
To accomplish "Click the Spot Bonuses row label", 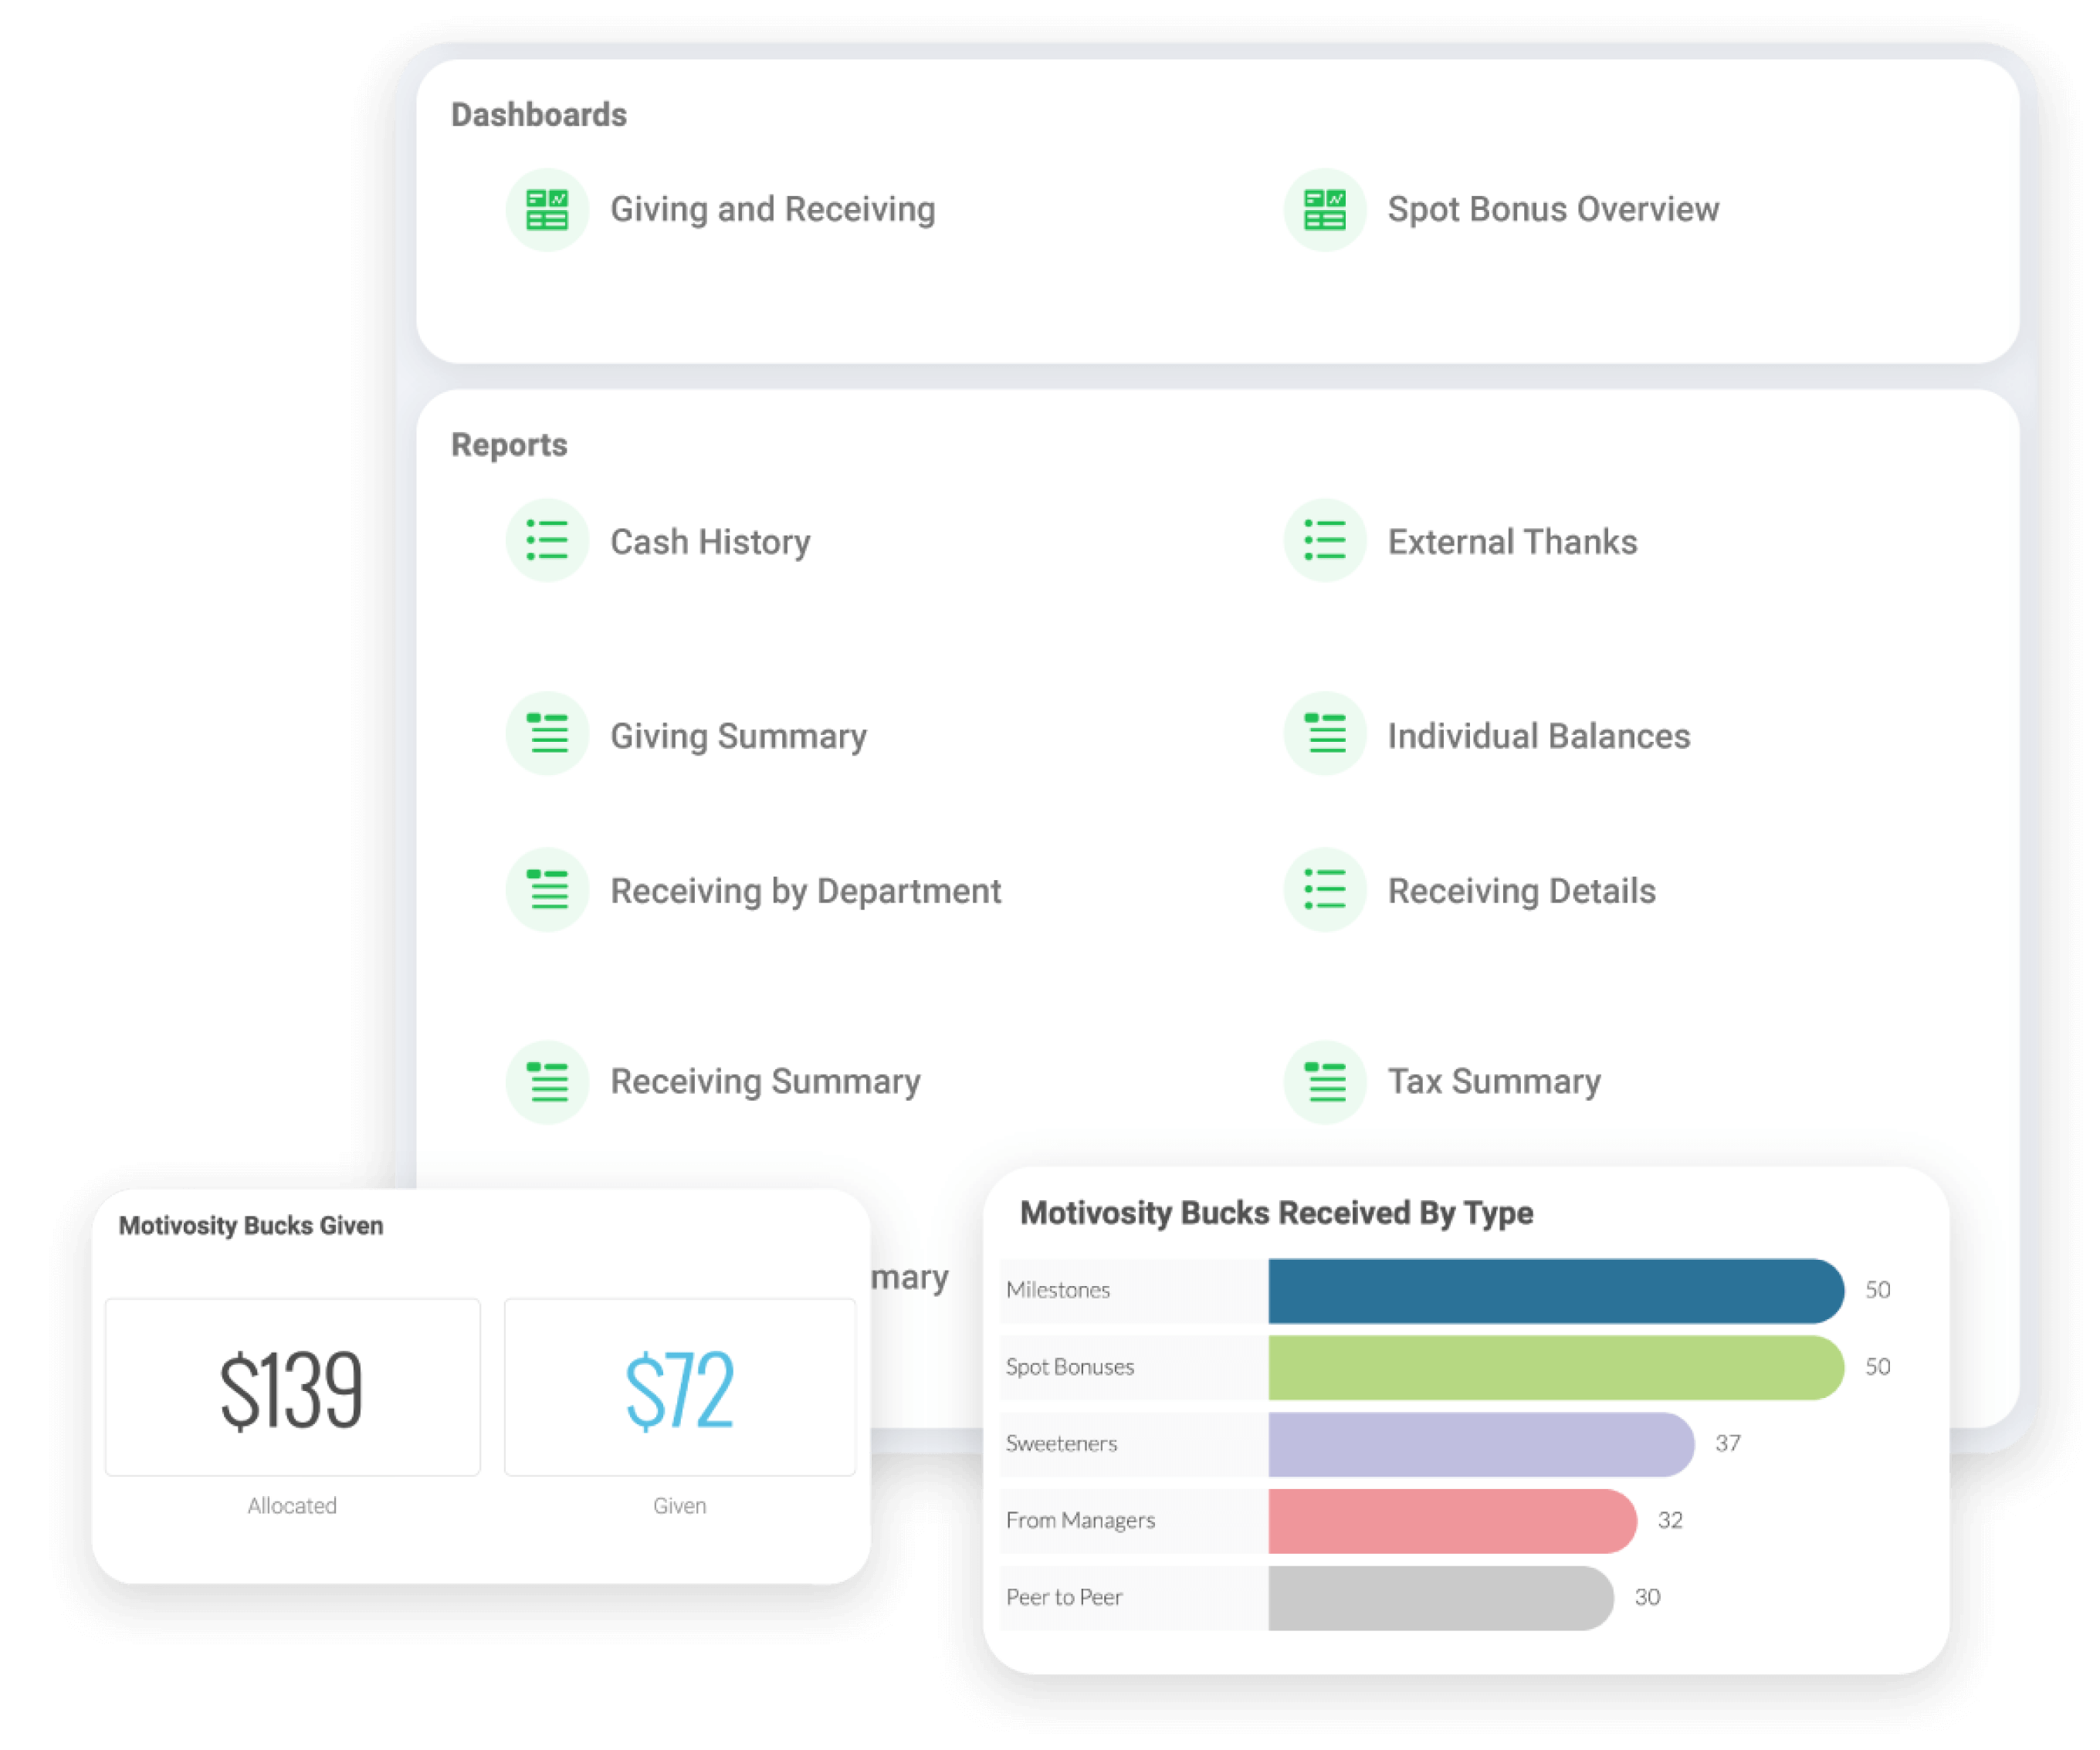I will [x=1070, y=1368].
